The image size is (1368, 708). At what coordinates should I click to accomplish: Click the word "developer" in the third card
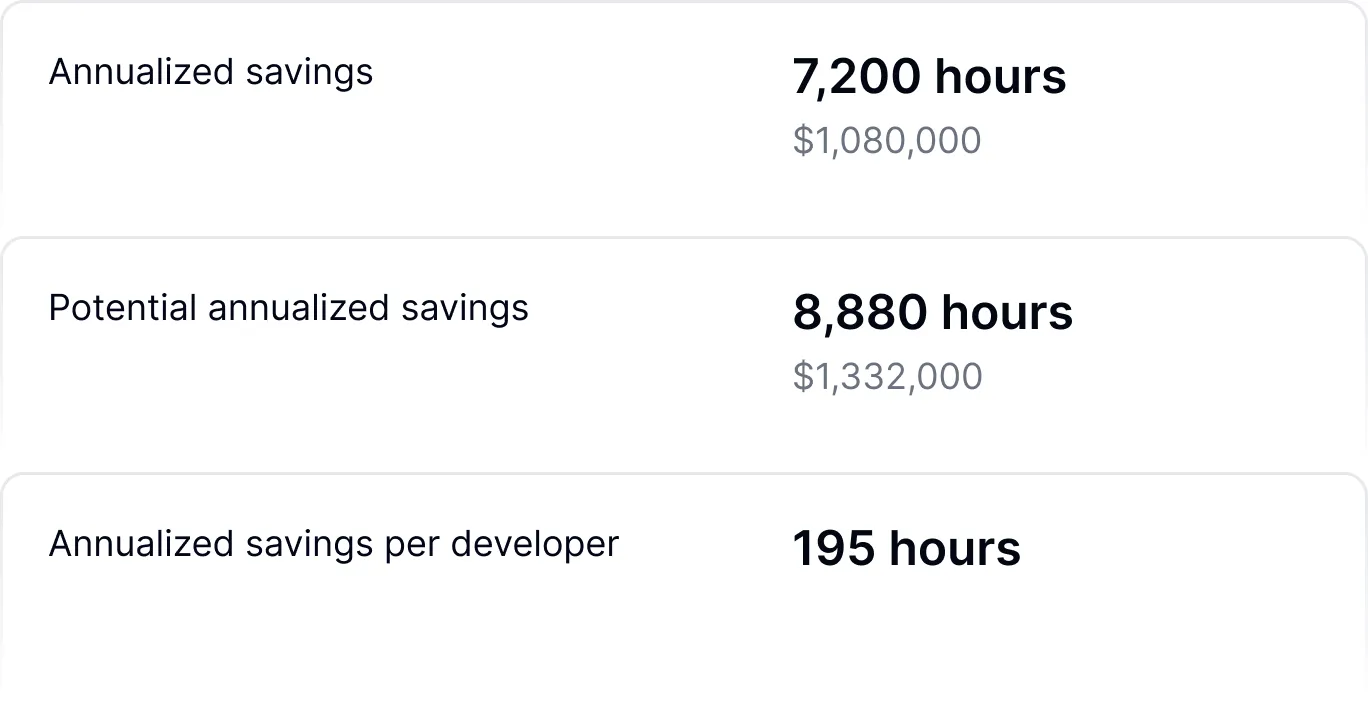pyautogui.click(x=535, y=544)
